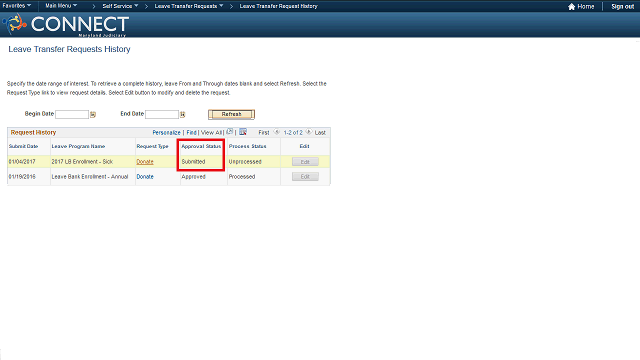The height and width of the screenshot is (360, 640).
Task: Go to First rows link
Action: pos(264,133)
